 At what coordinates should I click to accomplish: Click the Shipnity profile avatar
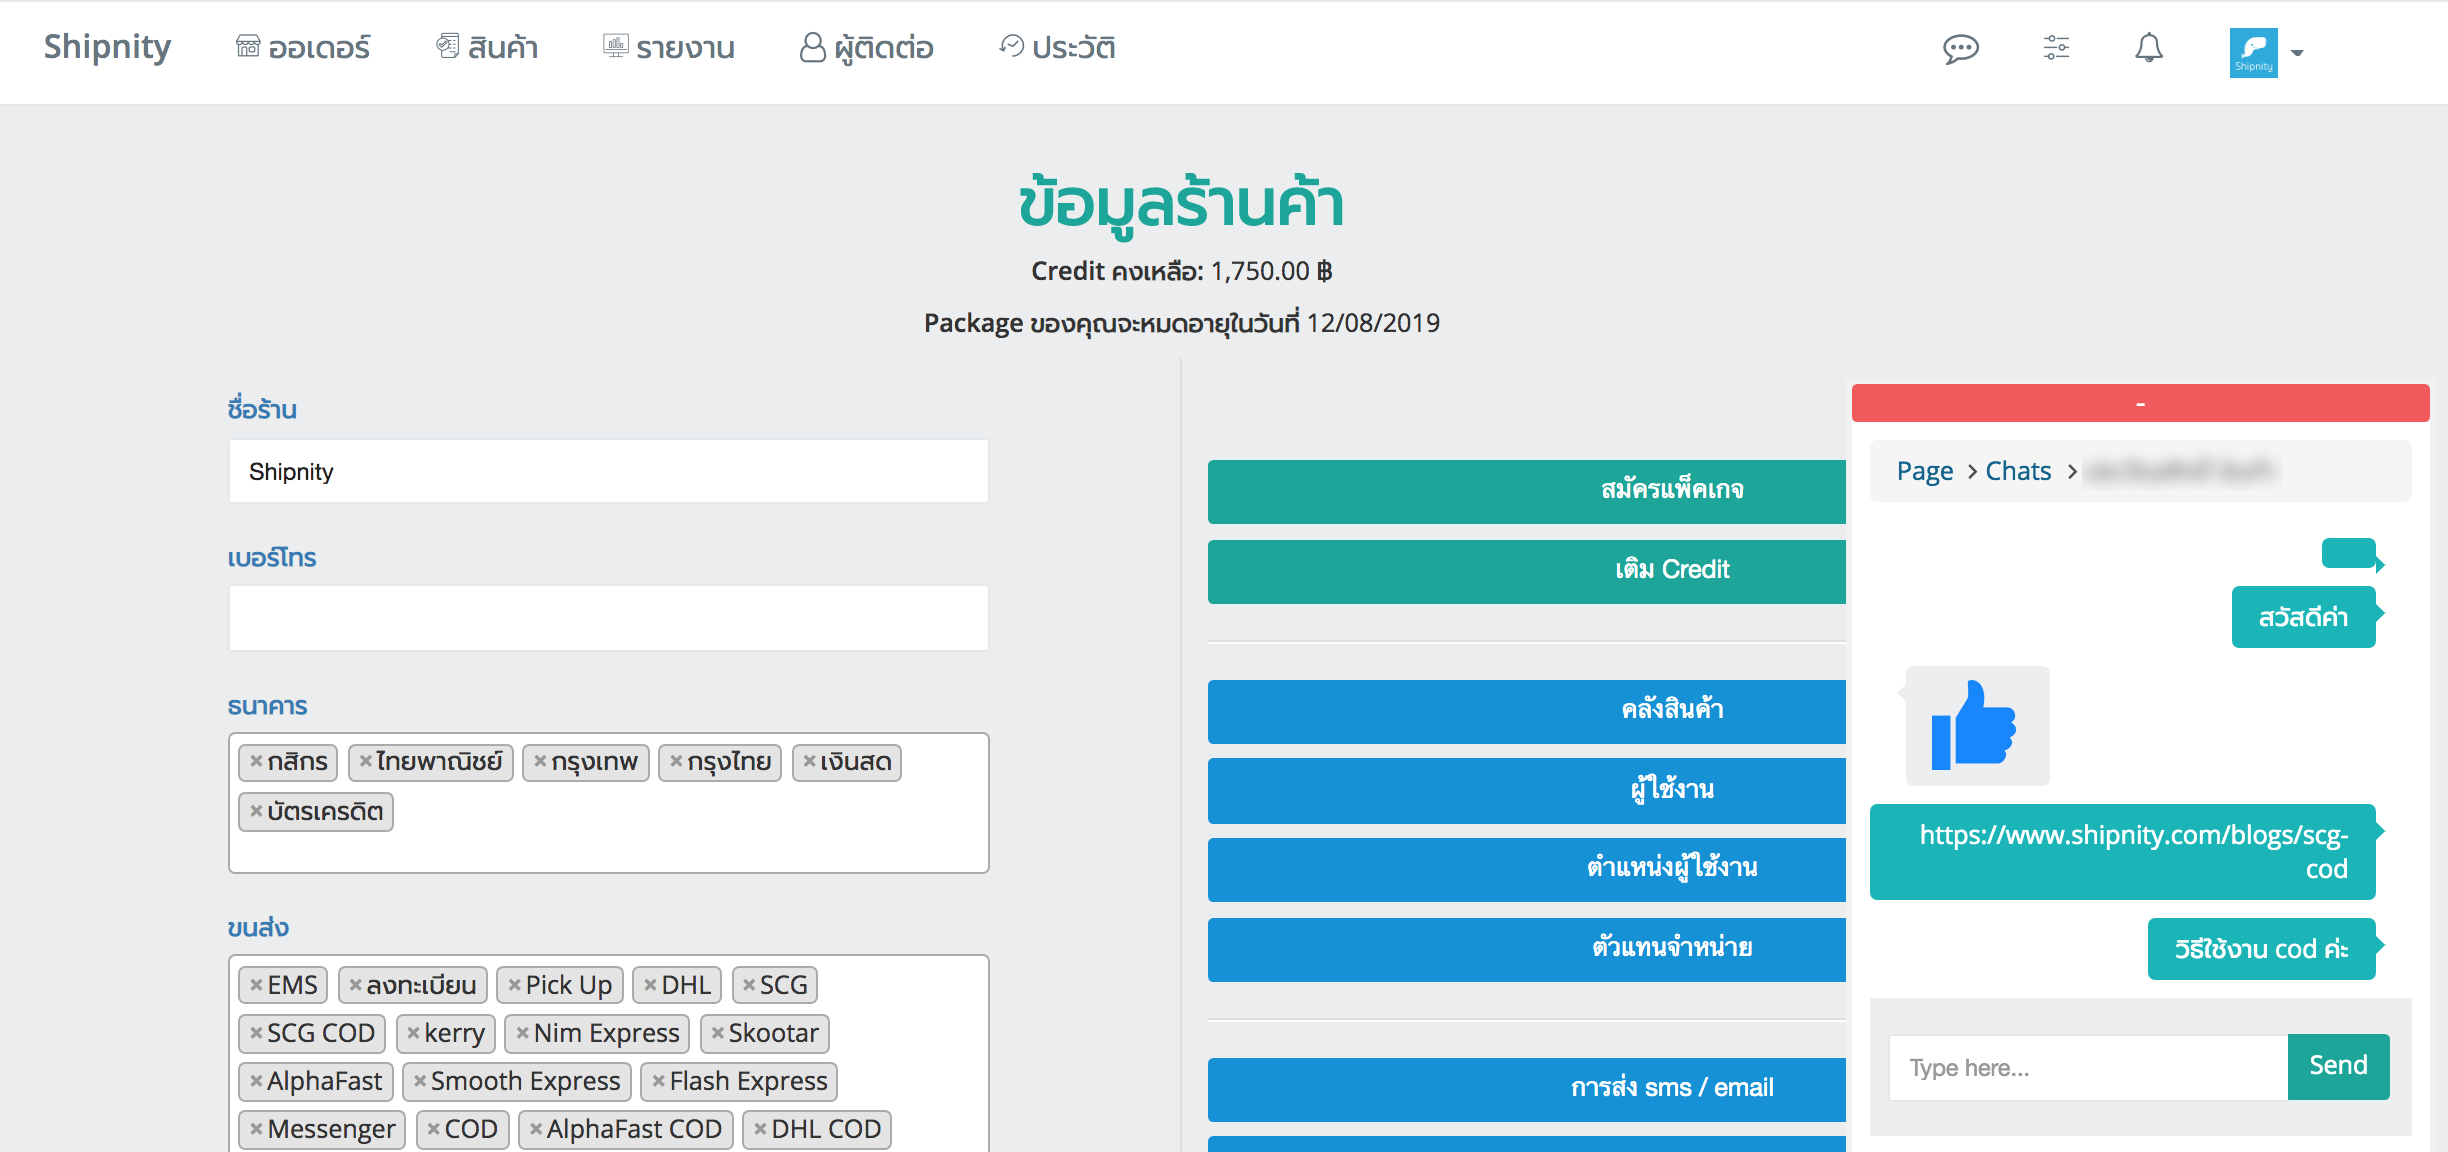click(2253, 52)
